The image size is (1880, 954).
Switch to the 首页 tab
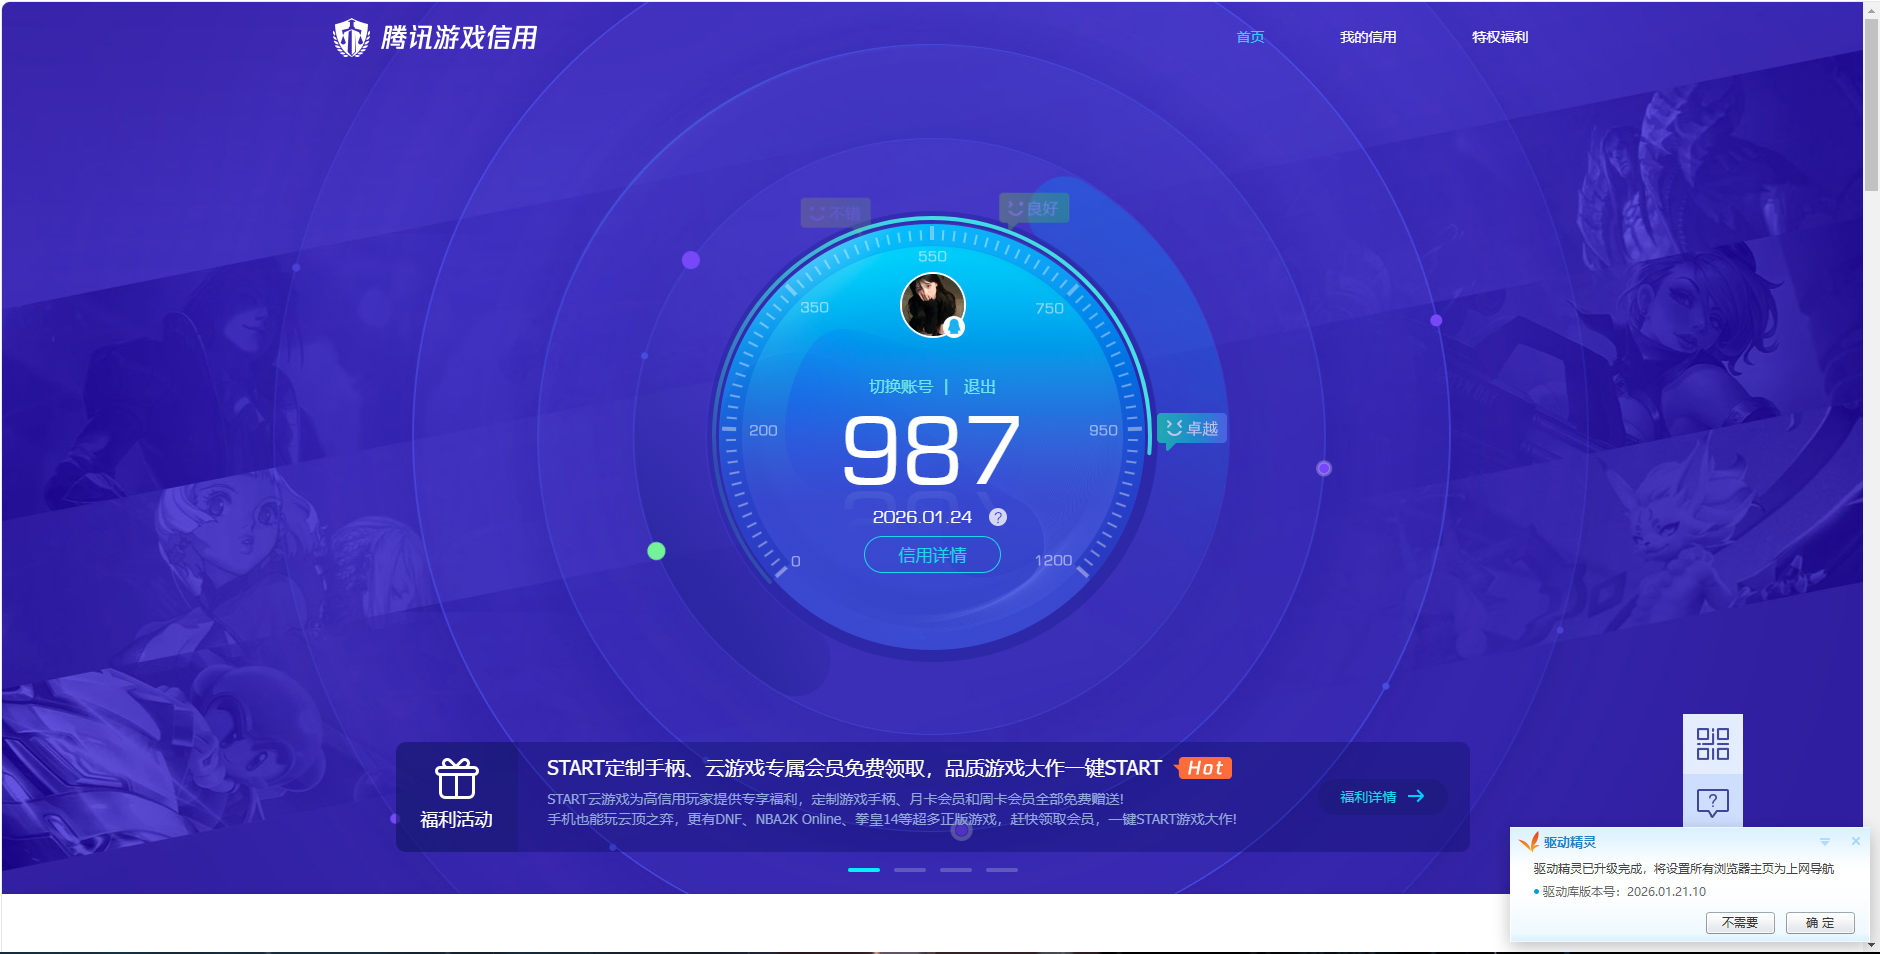point(1249,37)
